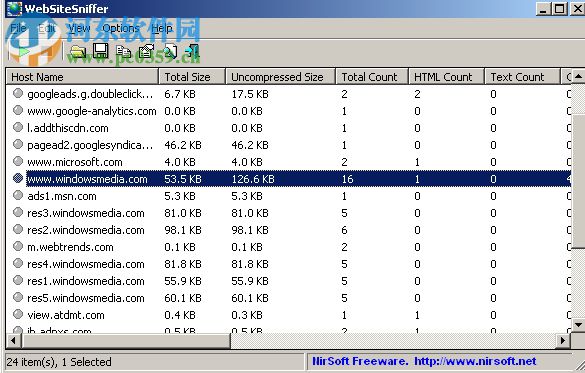Viewport: 585px width, 373px height.
Task: Open the Options menu
Action: [x=121, y=28]
